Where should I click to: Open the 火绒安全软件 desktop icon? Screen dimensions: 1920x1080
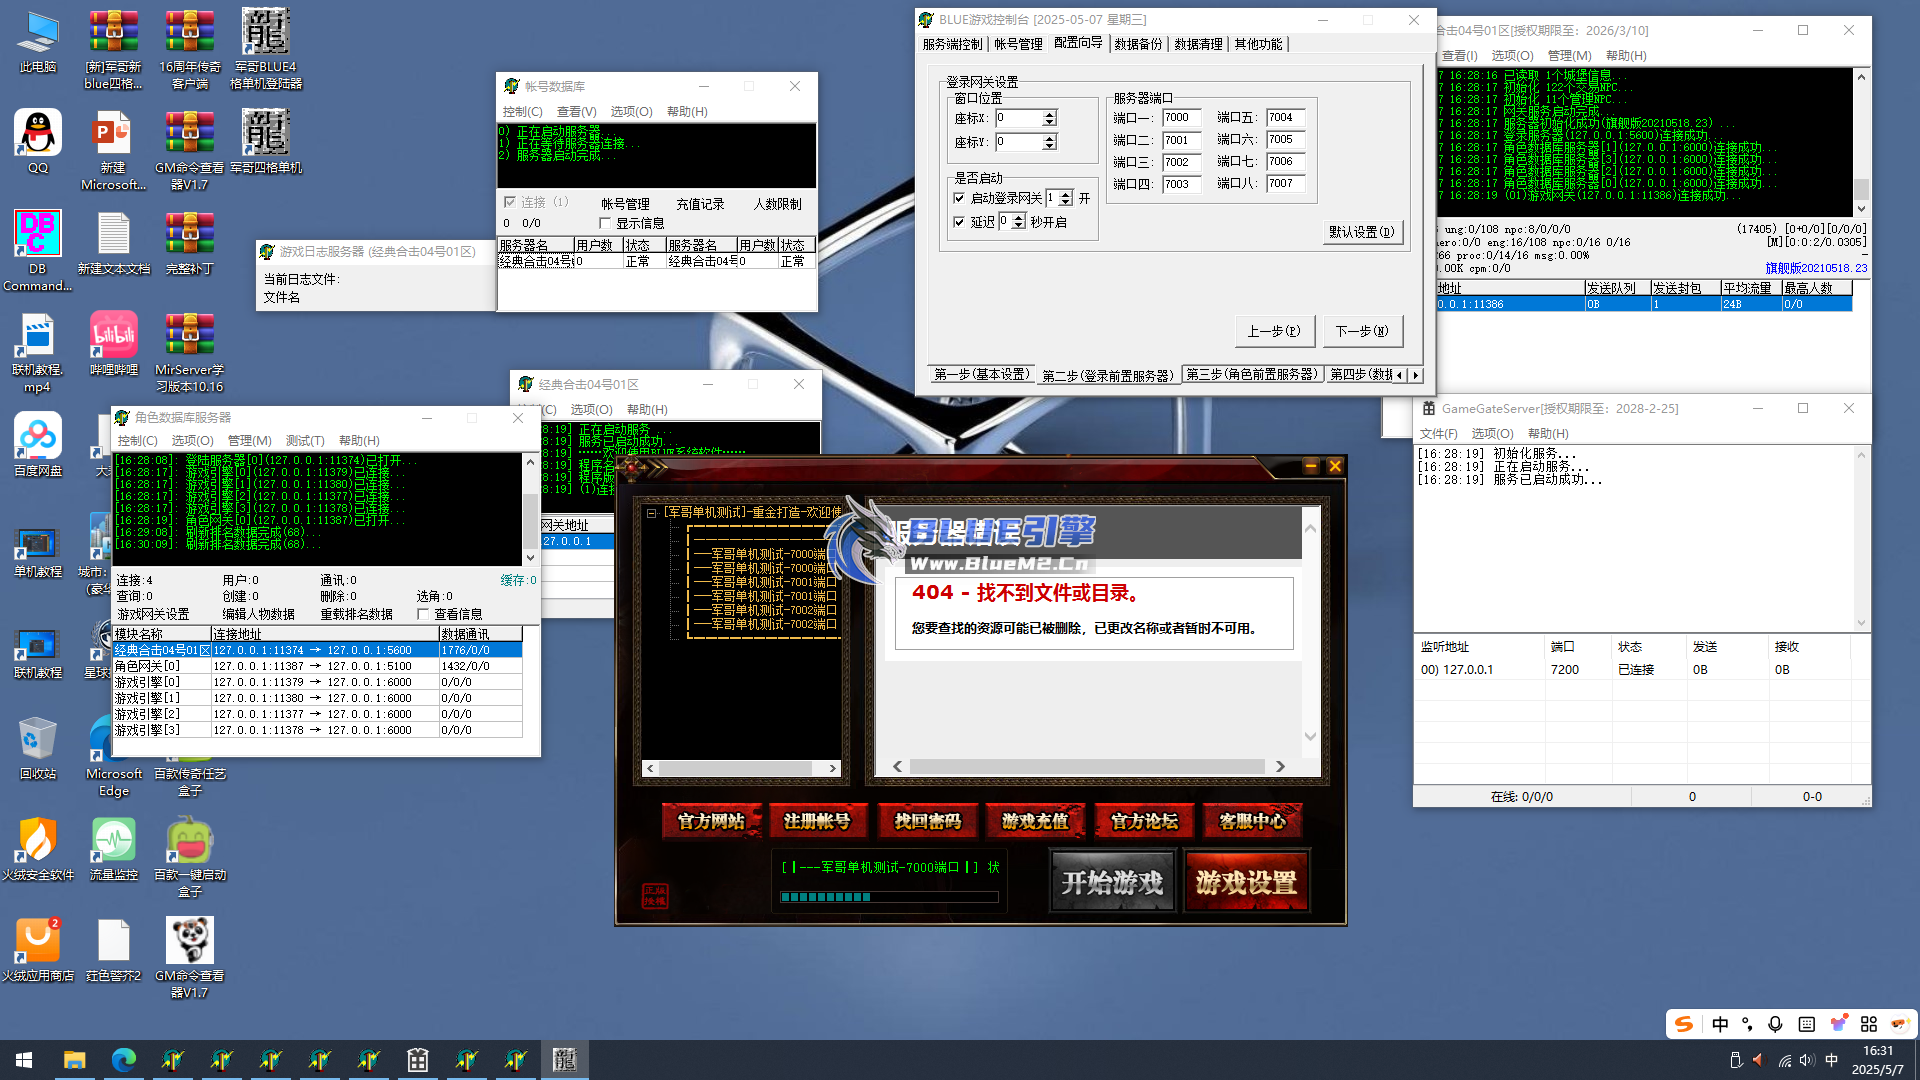(38, 849)
